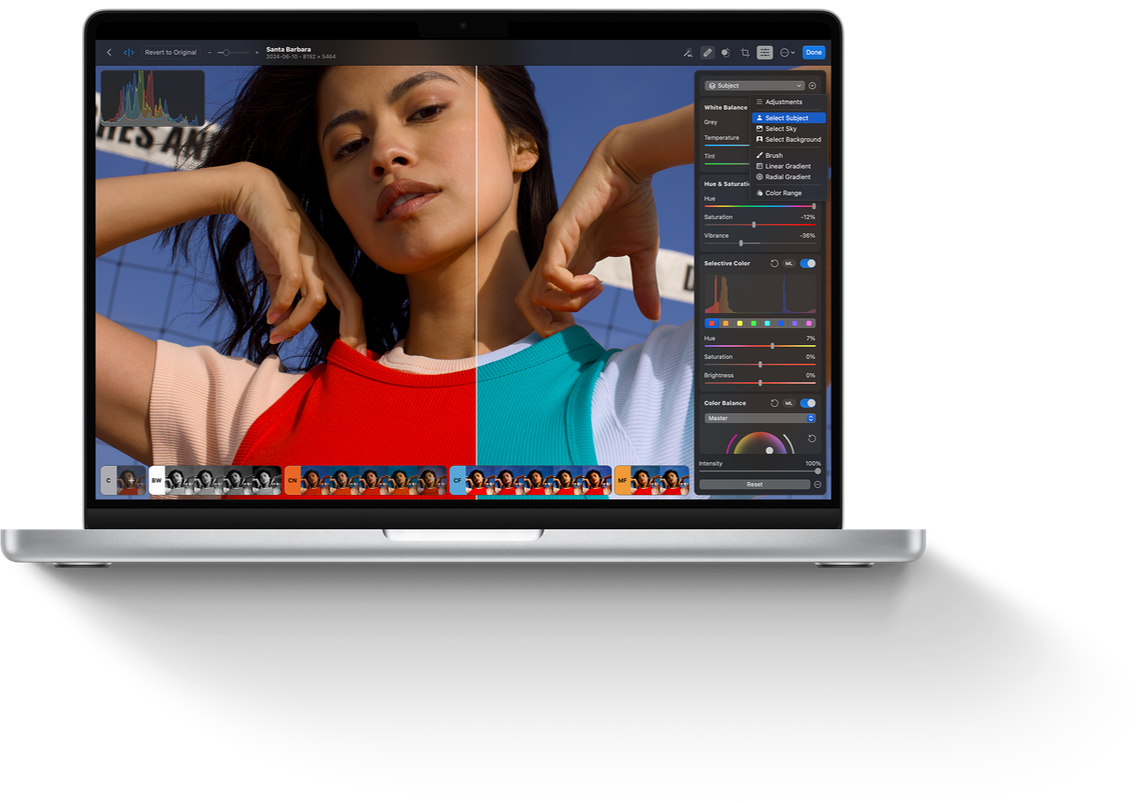
Task: Open the color adjustments sliders panel icon
Action: (765, 52)
